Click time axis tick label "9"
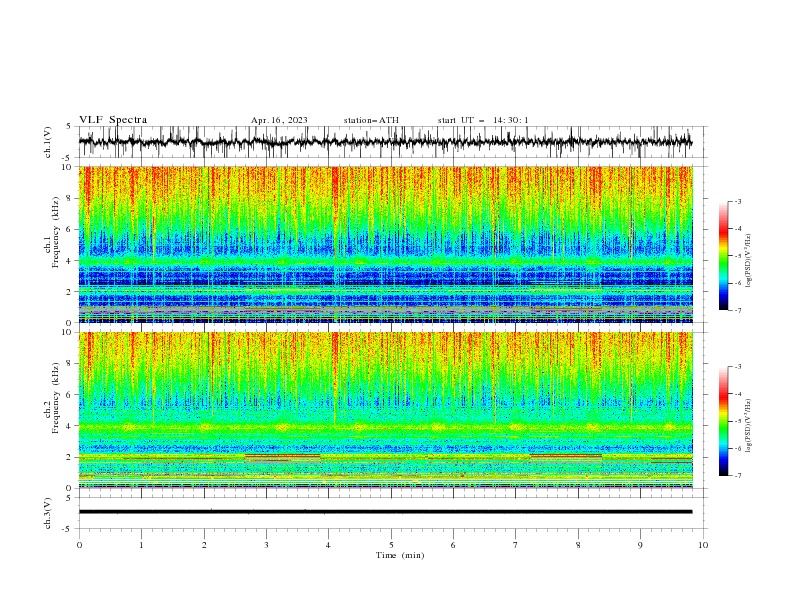 [640, 545]
